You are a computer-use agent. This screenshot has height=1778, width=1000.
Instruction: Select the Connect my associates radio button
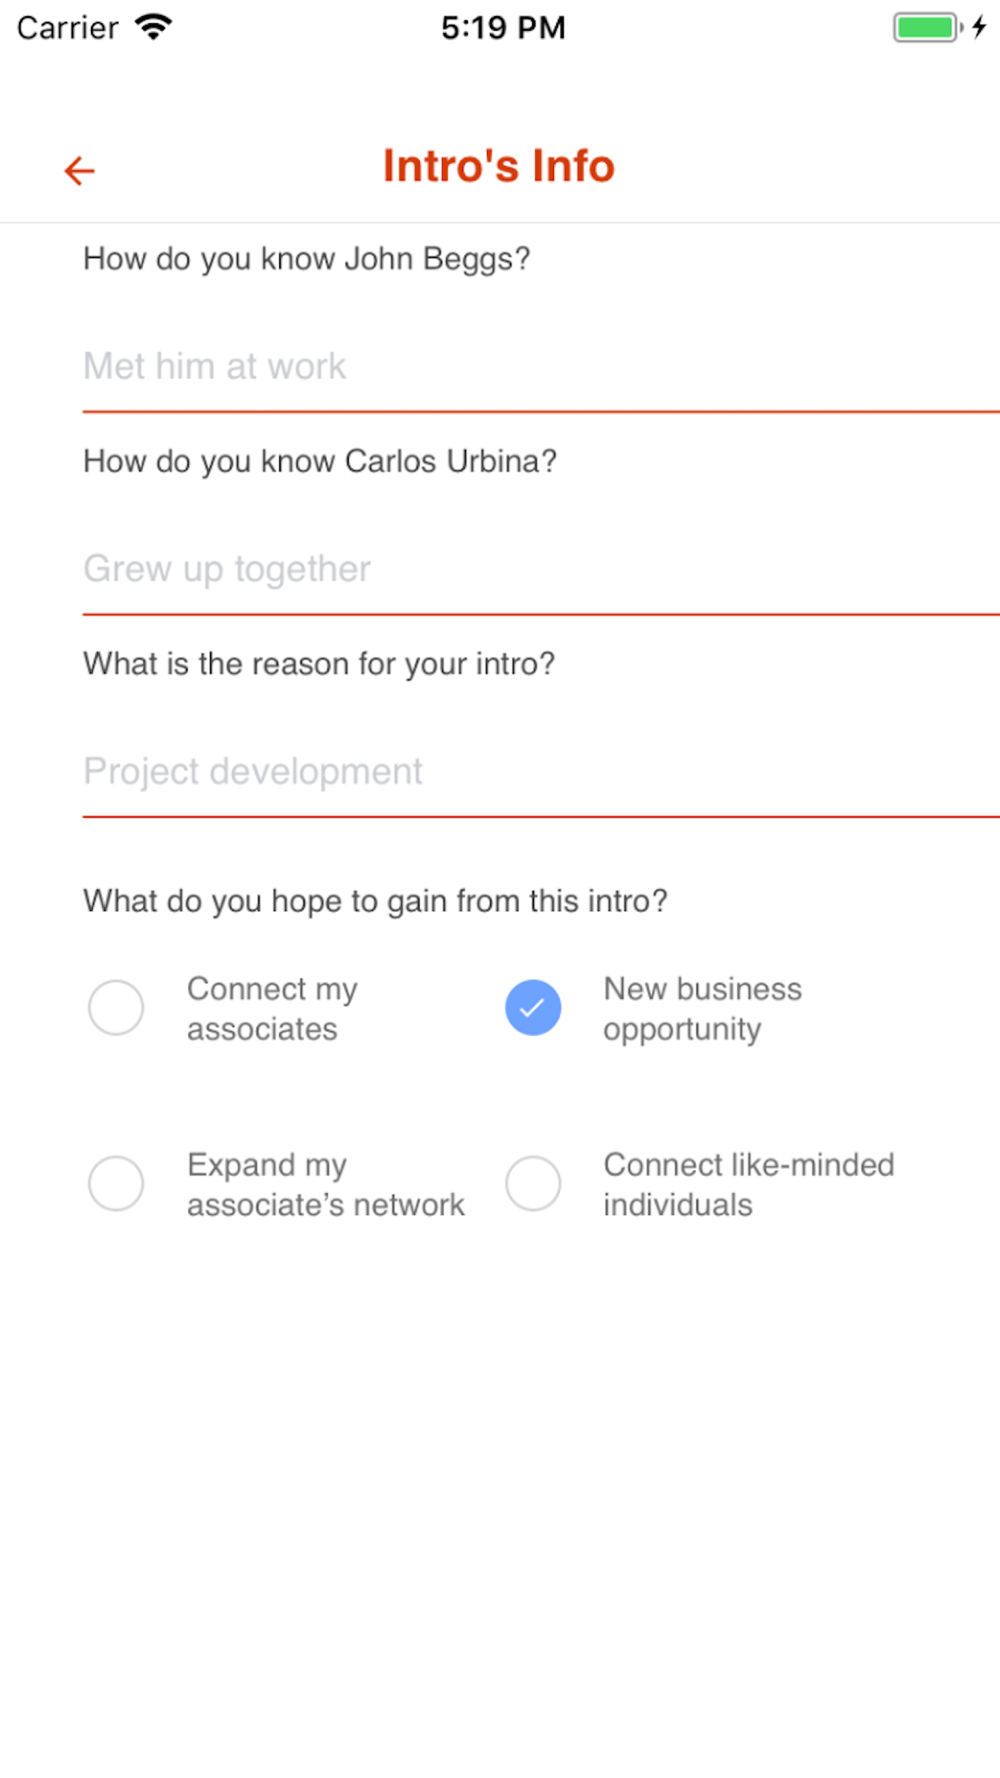click(x=116, y=1007)
